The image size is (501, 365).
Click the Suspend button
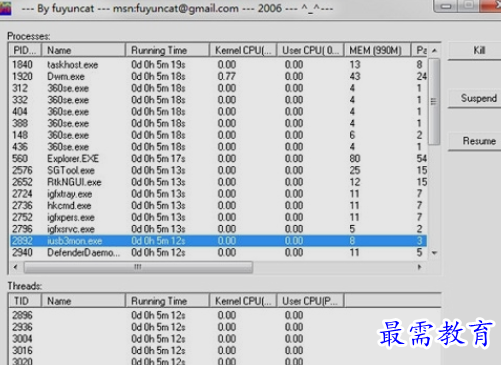(475, 98)
